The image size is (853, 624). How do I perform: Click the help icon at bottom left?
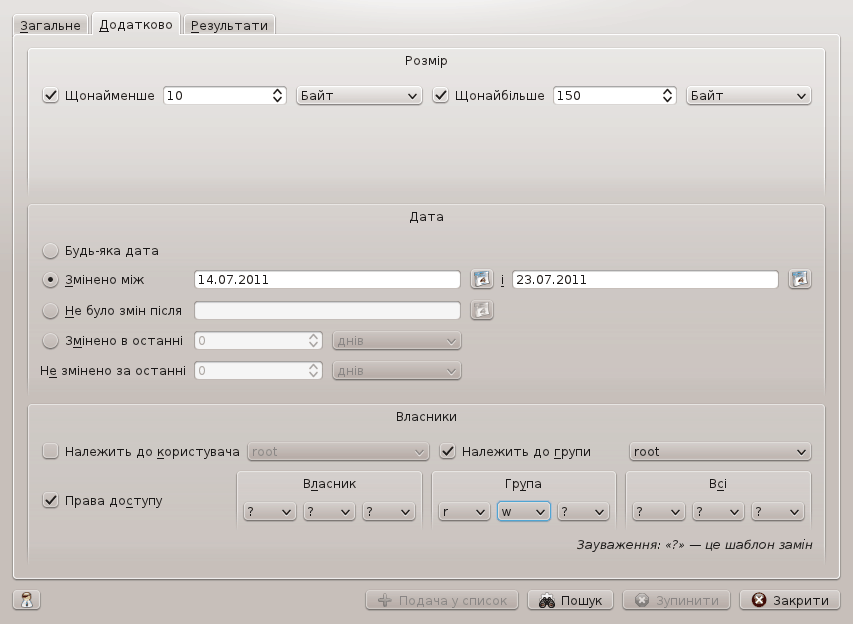pos(27,601)
